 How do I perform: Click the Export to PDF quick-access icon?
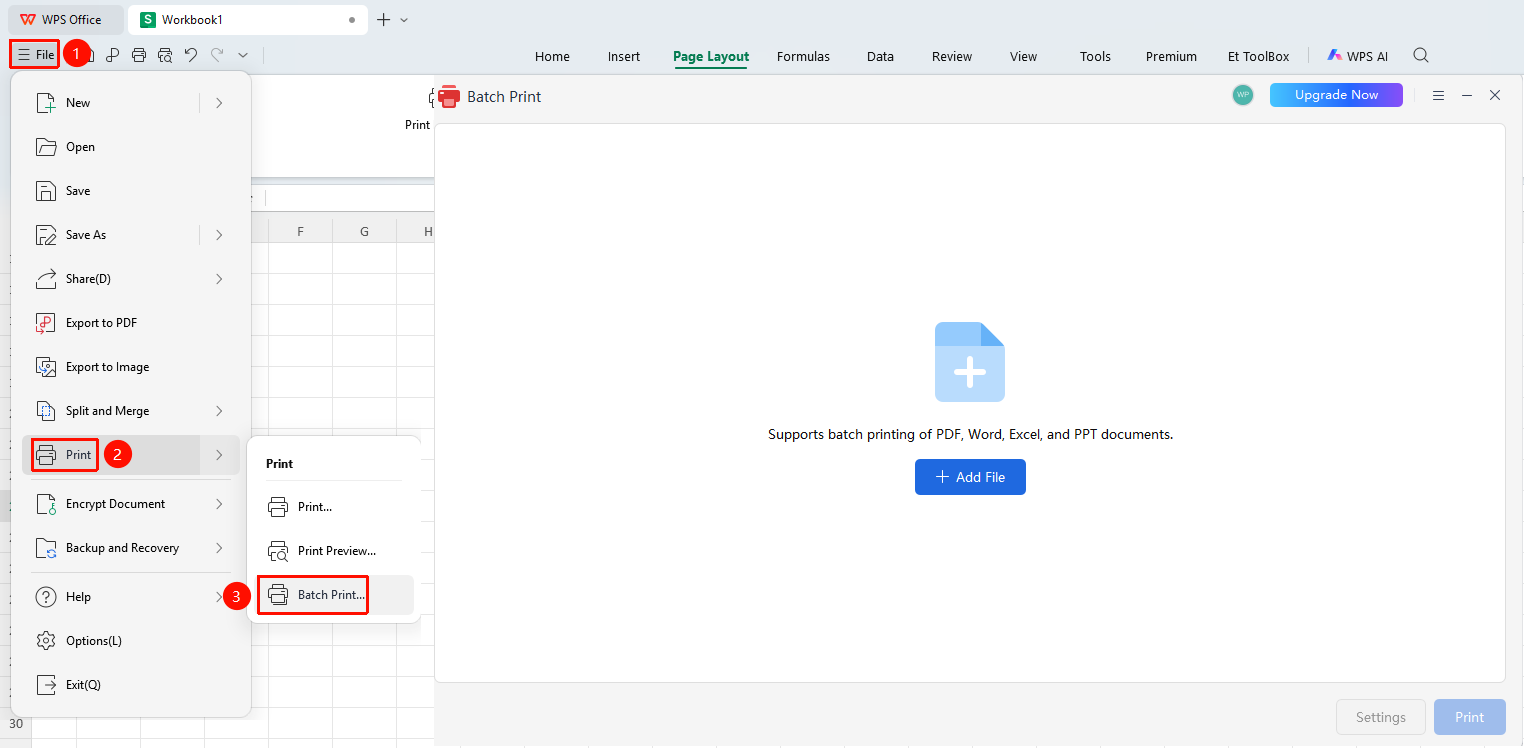tap(113, 56)
